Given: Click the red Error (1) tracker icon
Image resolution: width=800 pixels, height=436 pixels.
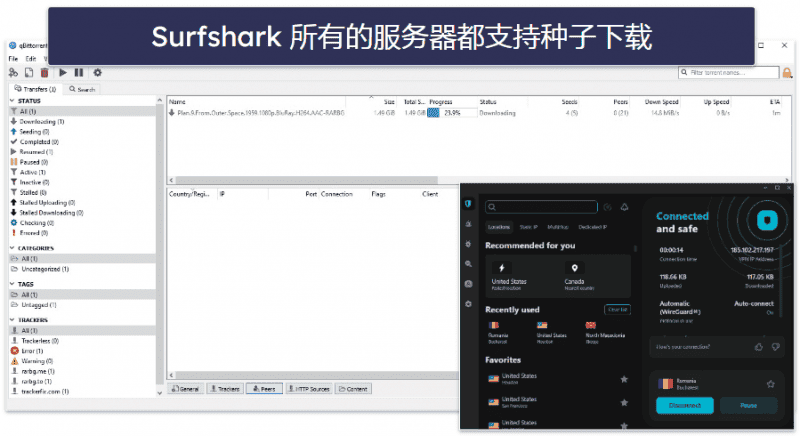Looking at the screenshot, I should 14,351.
